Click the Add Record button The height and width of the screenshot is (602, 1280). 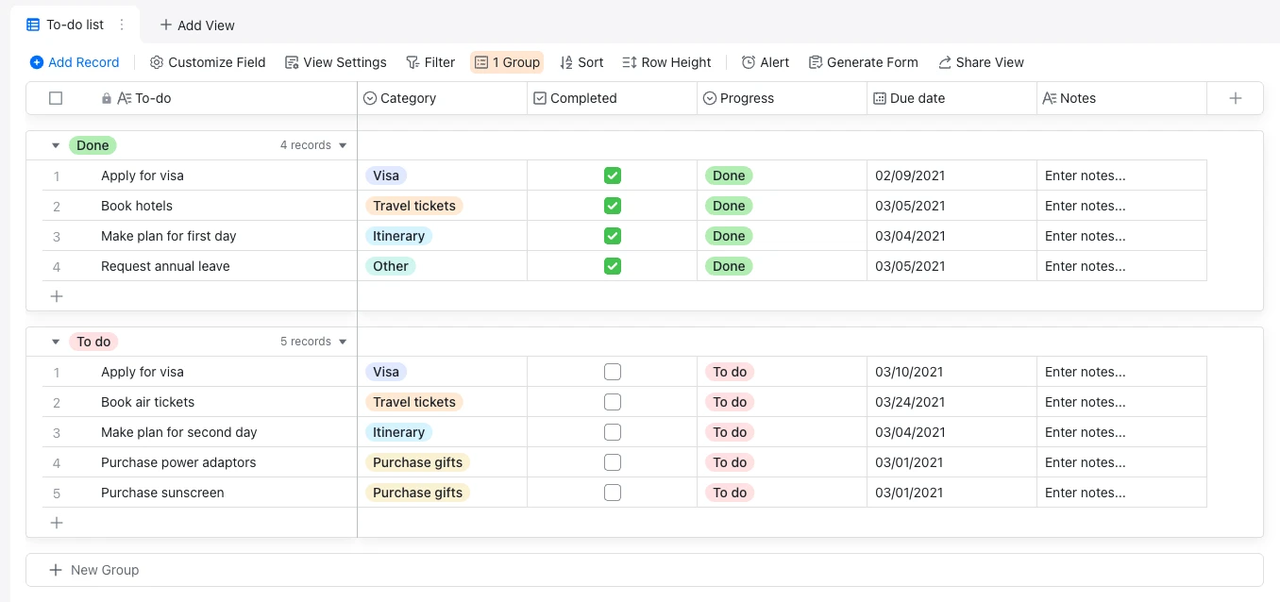click(x=75, y=62)
